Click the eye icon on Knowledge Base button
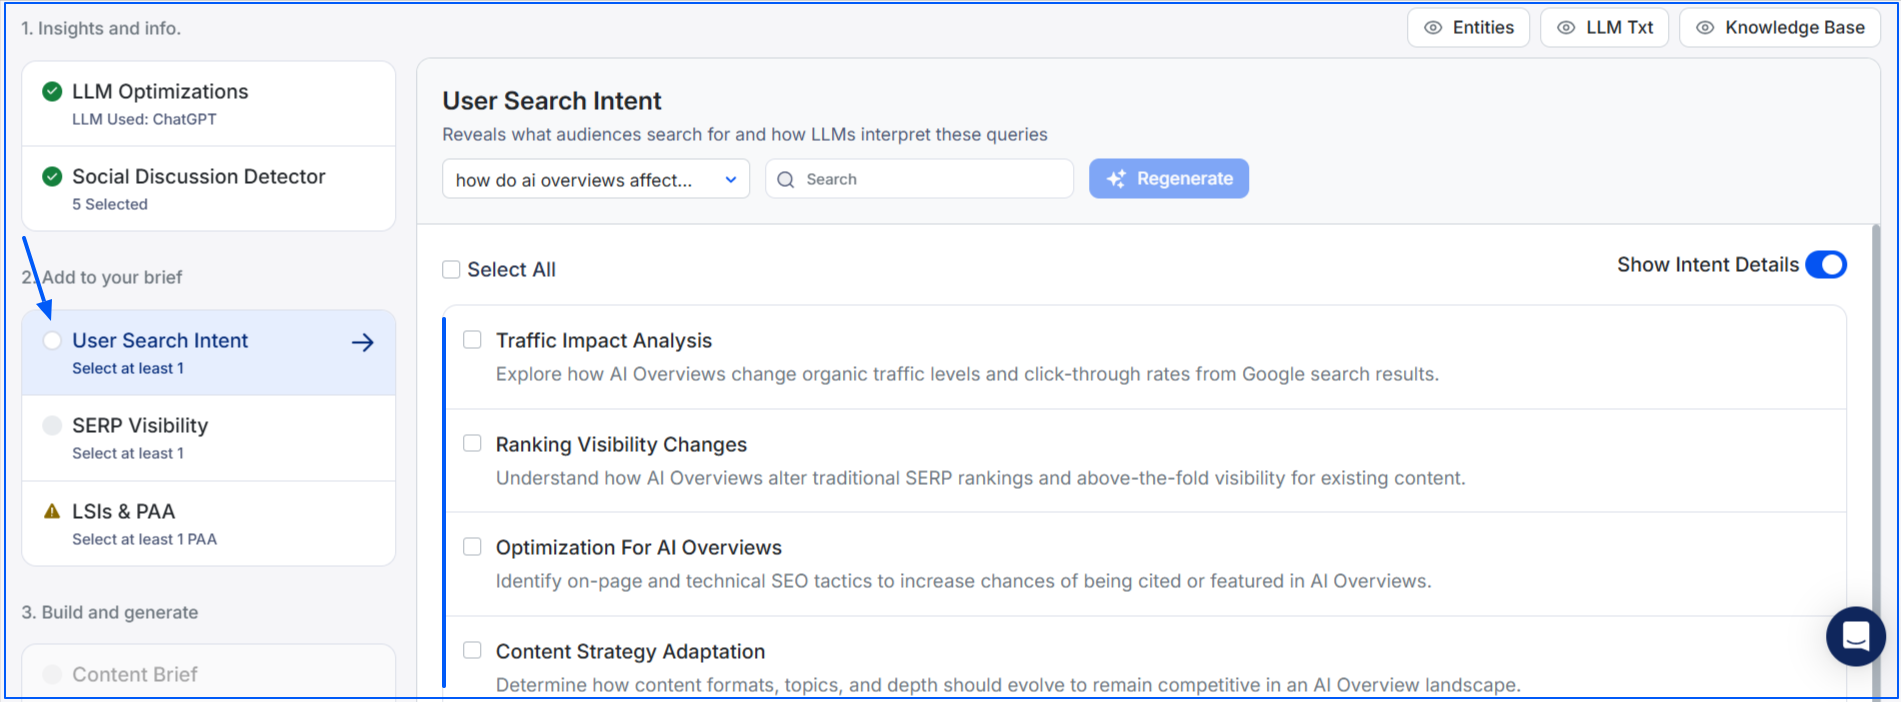Viewport: 1901px width, 702px height. (x=1705, y=28)
